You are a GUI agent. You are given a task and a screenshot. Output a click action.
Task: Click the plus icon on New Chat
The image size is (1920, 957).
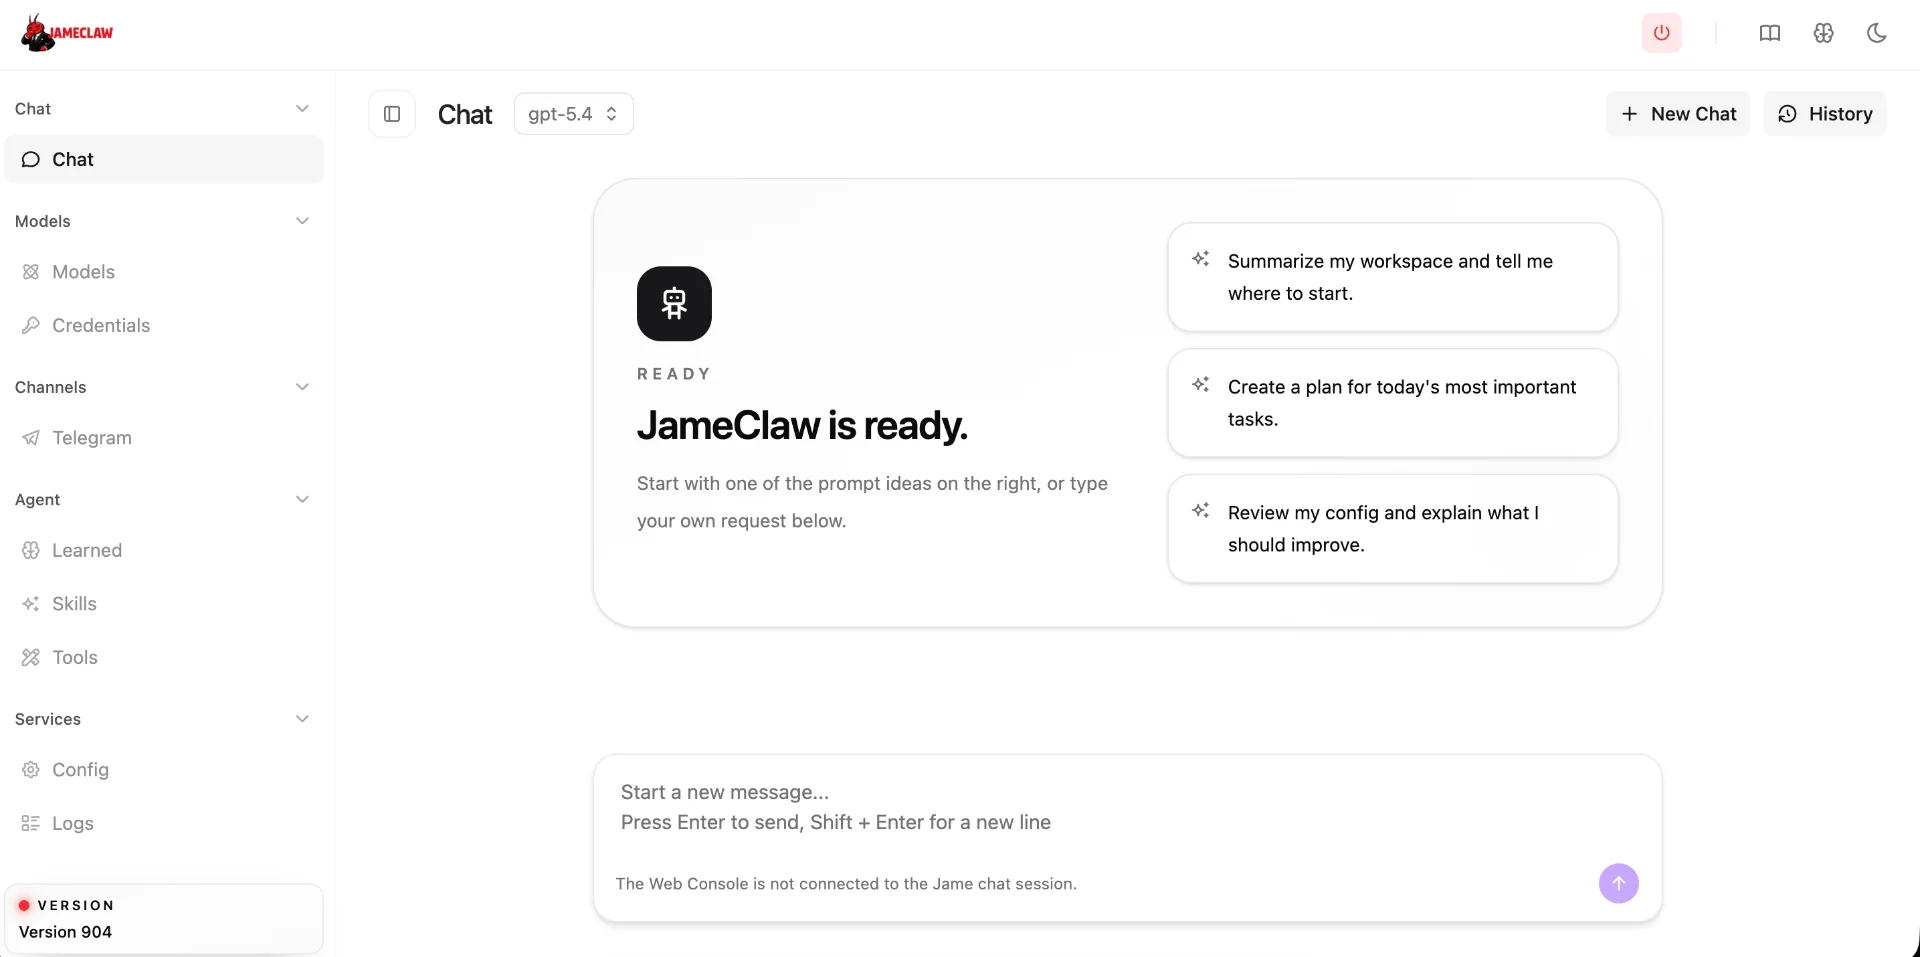[x=1629, y=114]
